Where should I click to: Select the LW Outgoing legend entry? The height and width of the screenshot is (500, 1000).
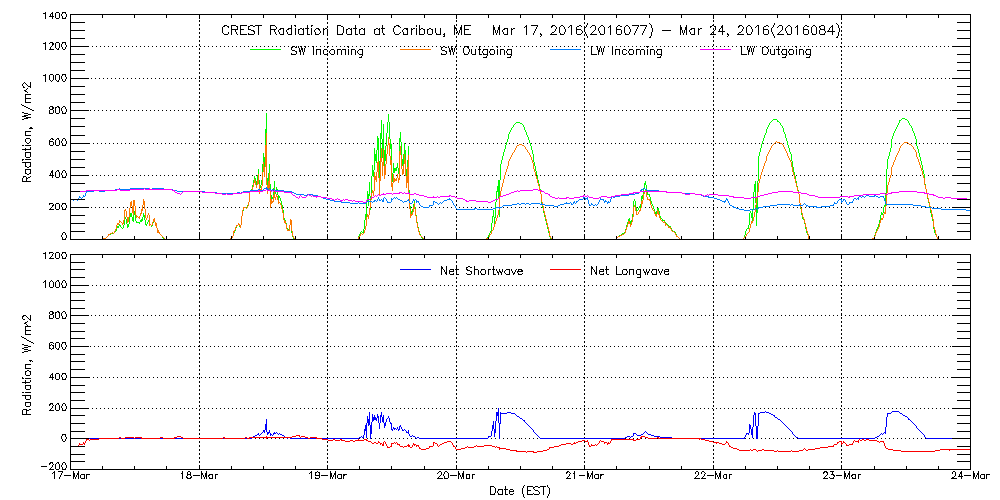coord(775,51)
